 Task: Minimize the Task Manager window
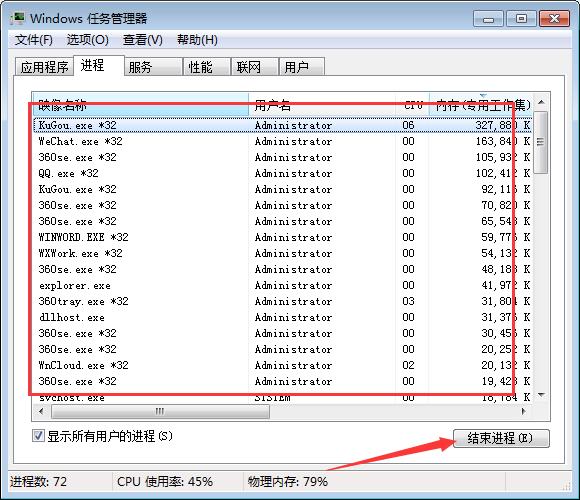click(x=488, y=18)
